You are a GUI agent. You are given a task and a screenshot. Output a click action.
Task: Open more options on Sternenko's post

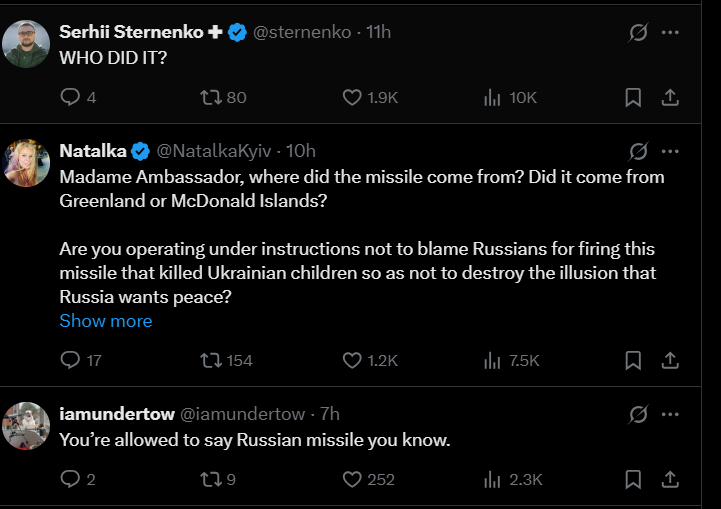point(671,32)
